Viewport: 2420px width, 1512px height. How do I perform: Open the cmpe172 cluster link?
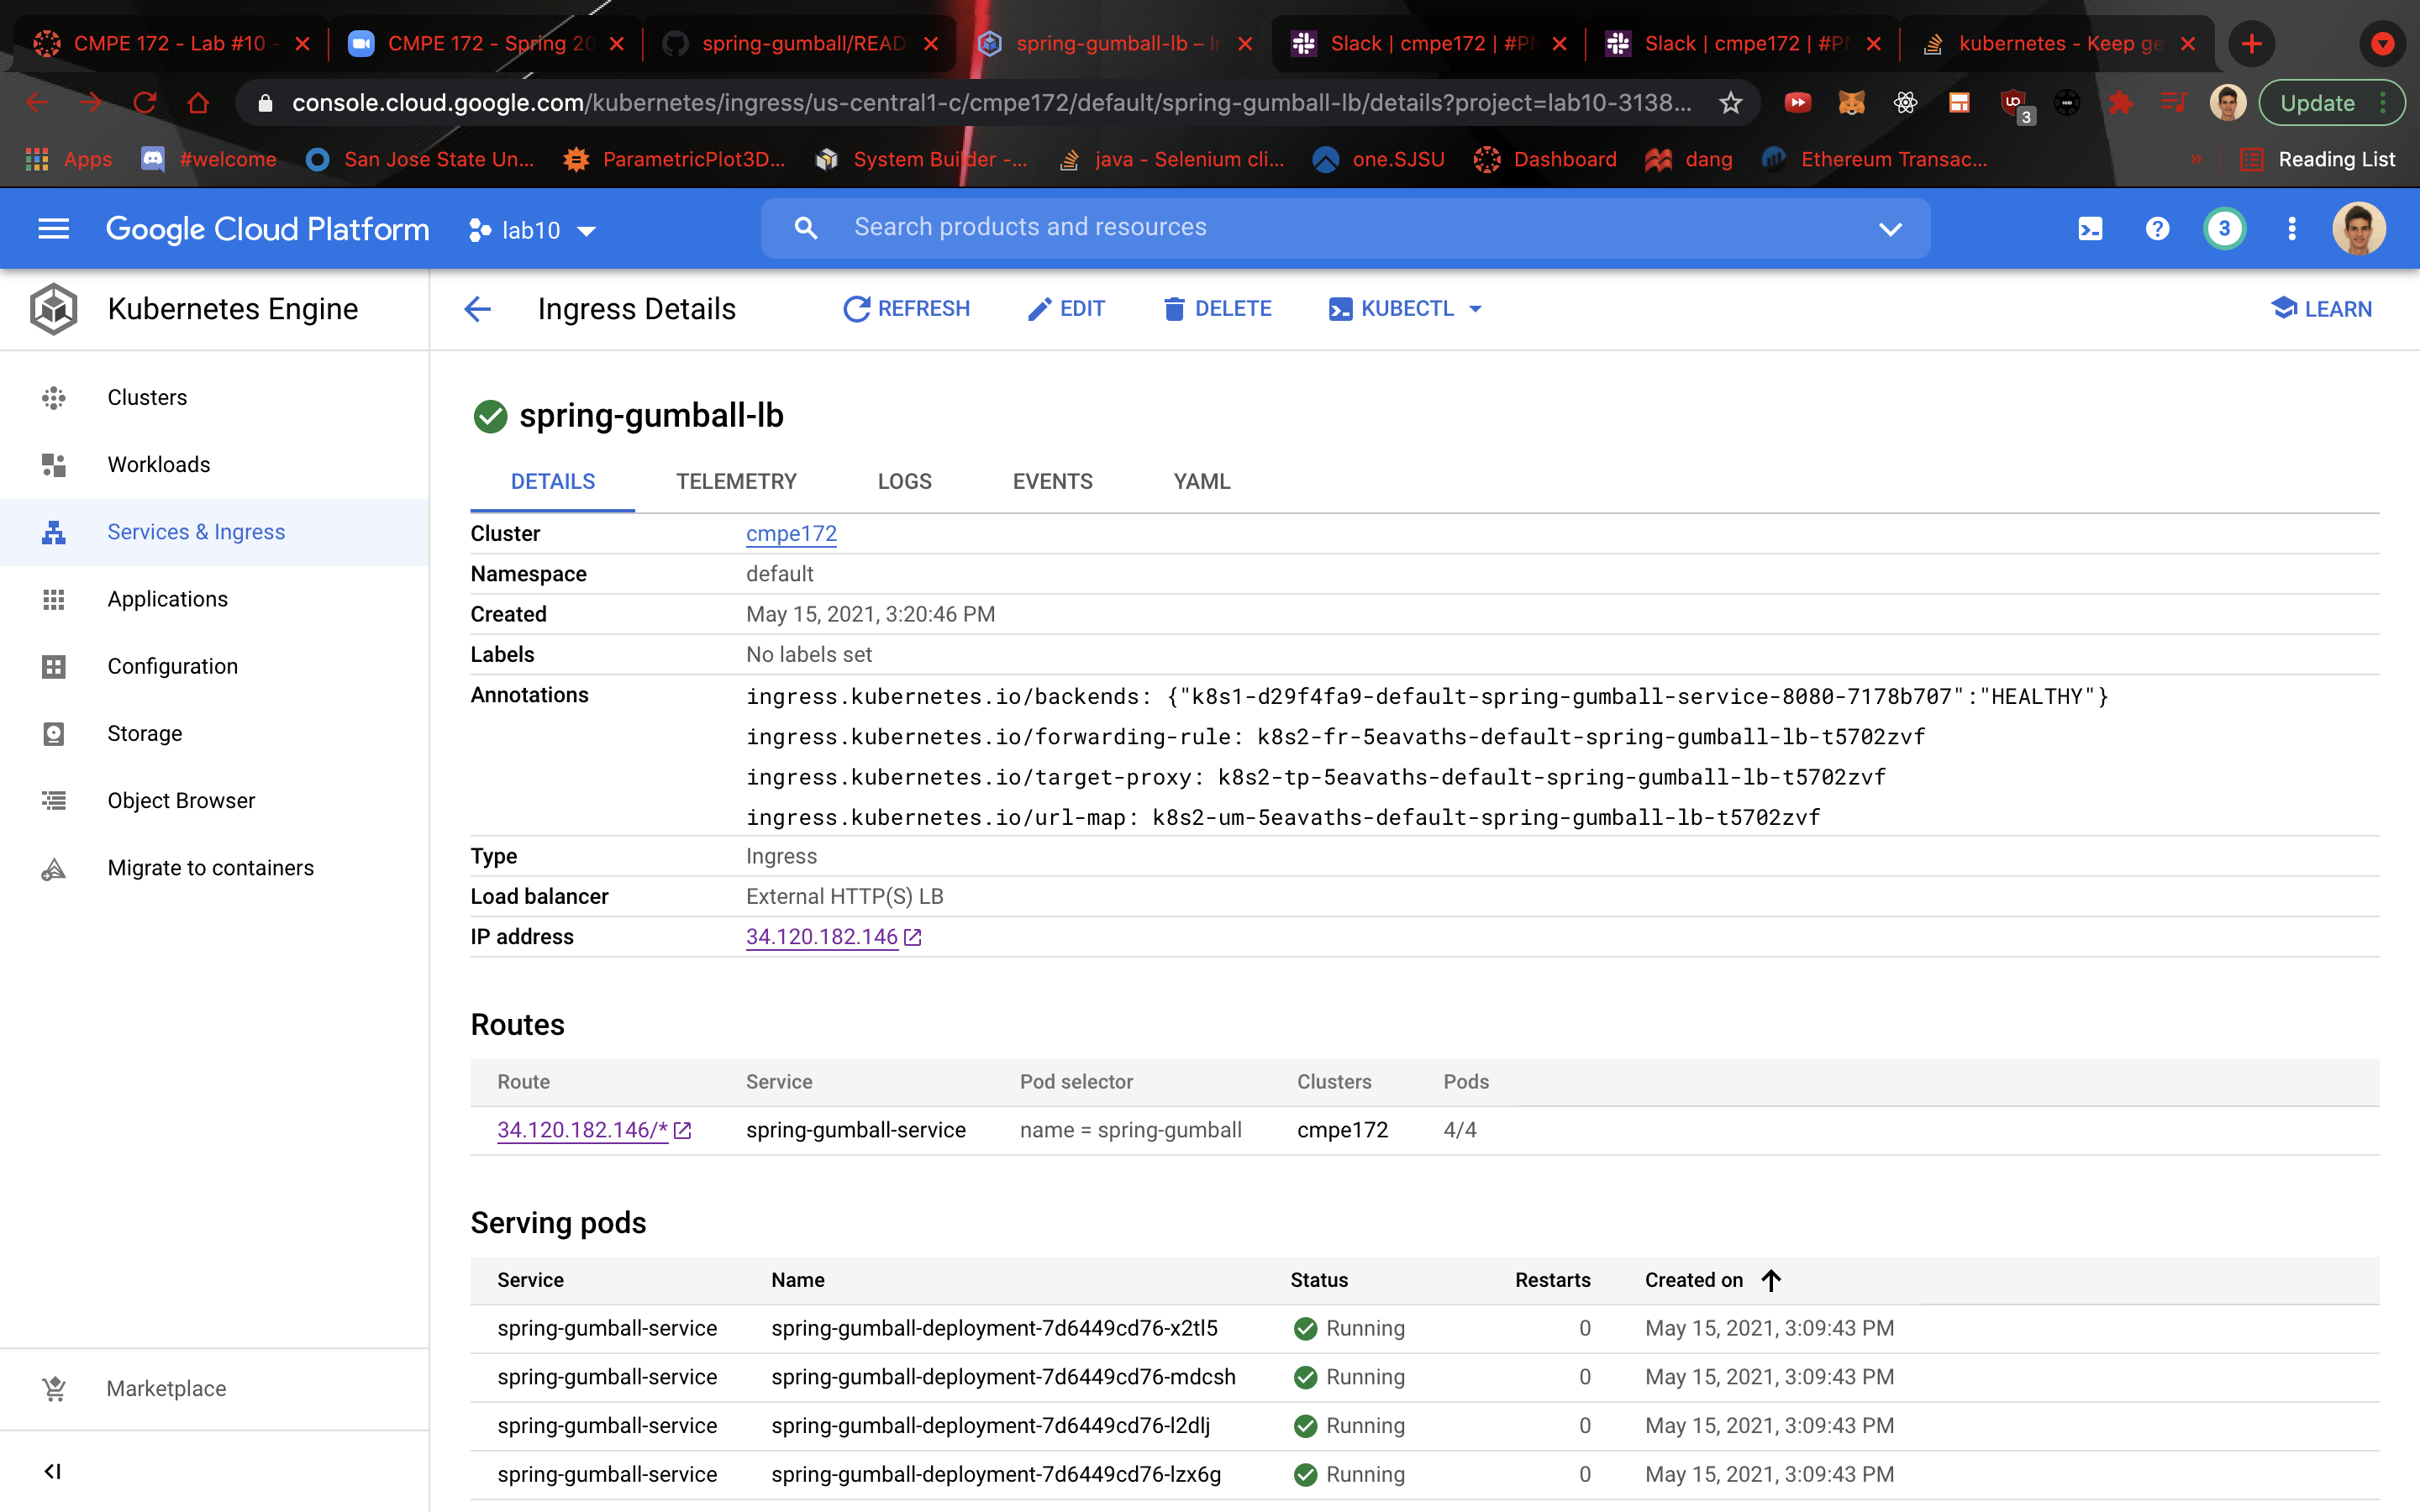[790, 534]
